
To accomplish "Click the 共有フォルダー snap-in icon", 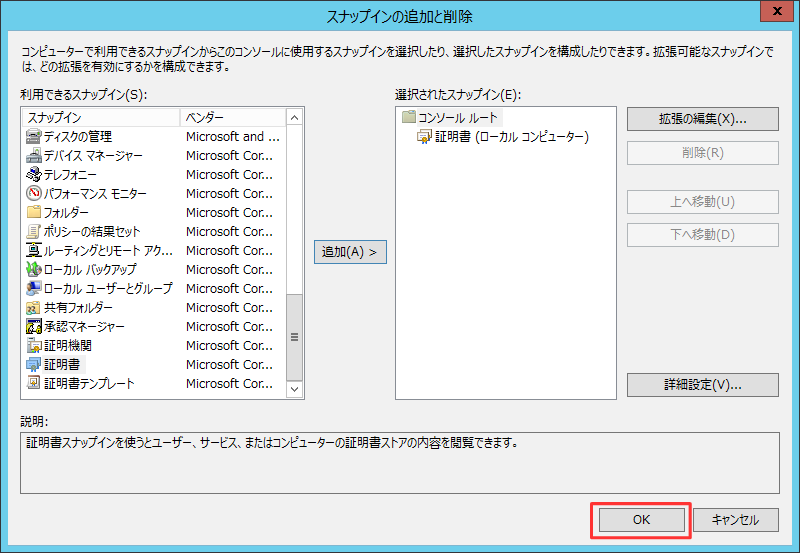I will [34, 307].
